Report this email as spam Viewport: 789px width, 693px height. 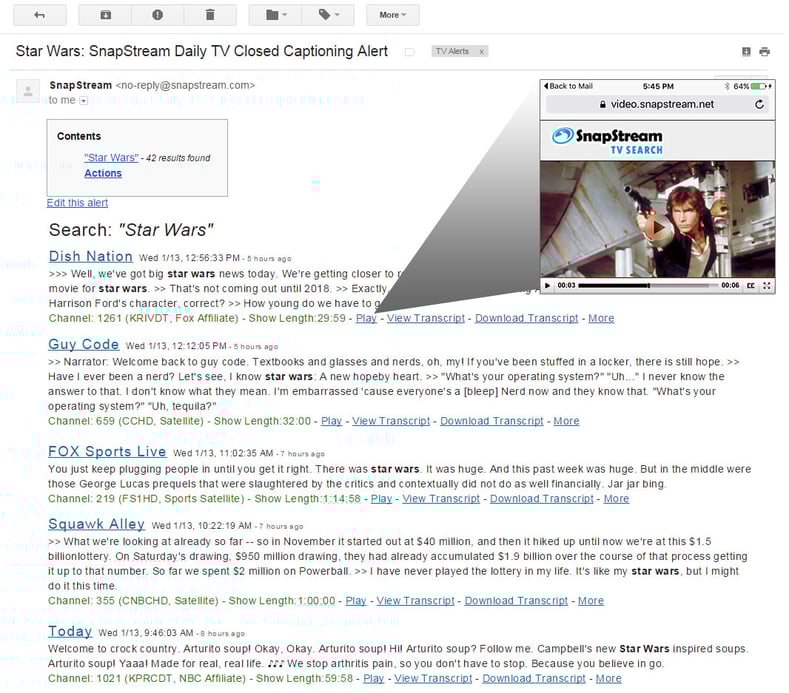click(x=158, y=15)
